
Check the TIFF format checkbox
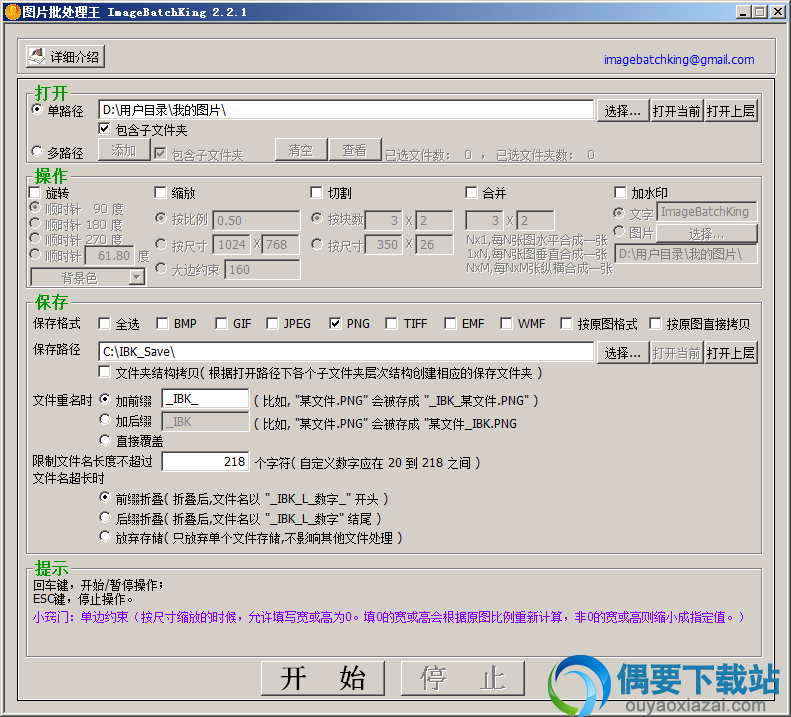(391, 323)
